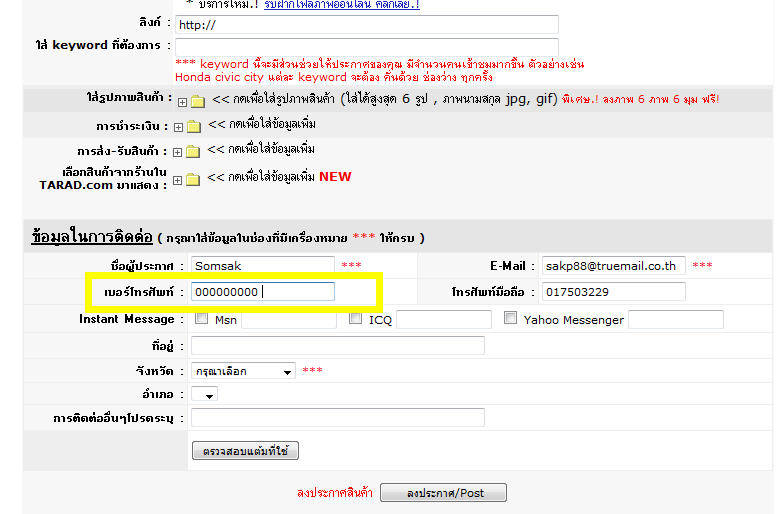Image resolution: width=776 pixels, height=514 pixels.
Task: Click the E-Mail field with sakp88@truemail.co.th
Action: [x=613, y=266]
